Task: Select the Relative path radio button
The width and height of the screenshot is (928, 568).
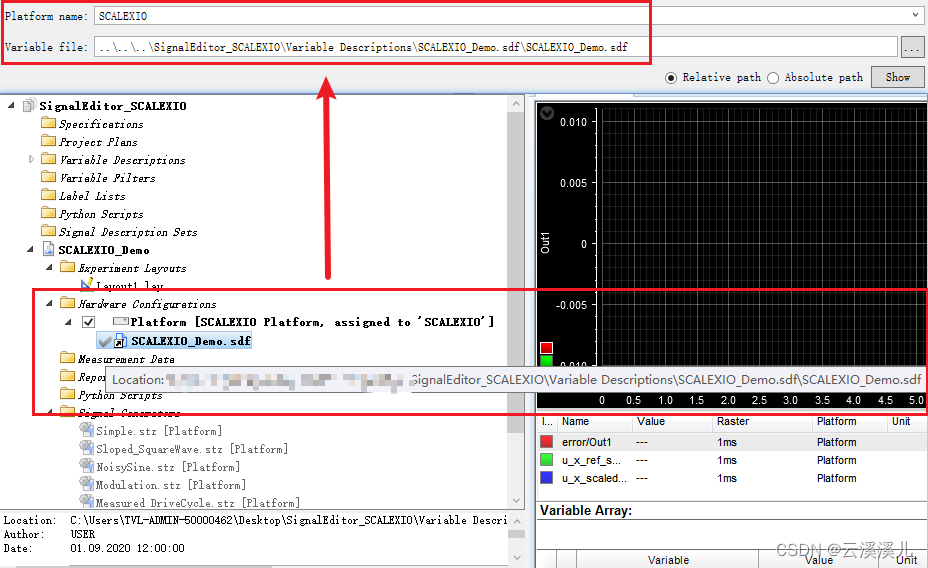Action: tap(671, 78)
